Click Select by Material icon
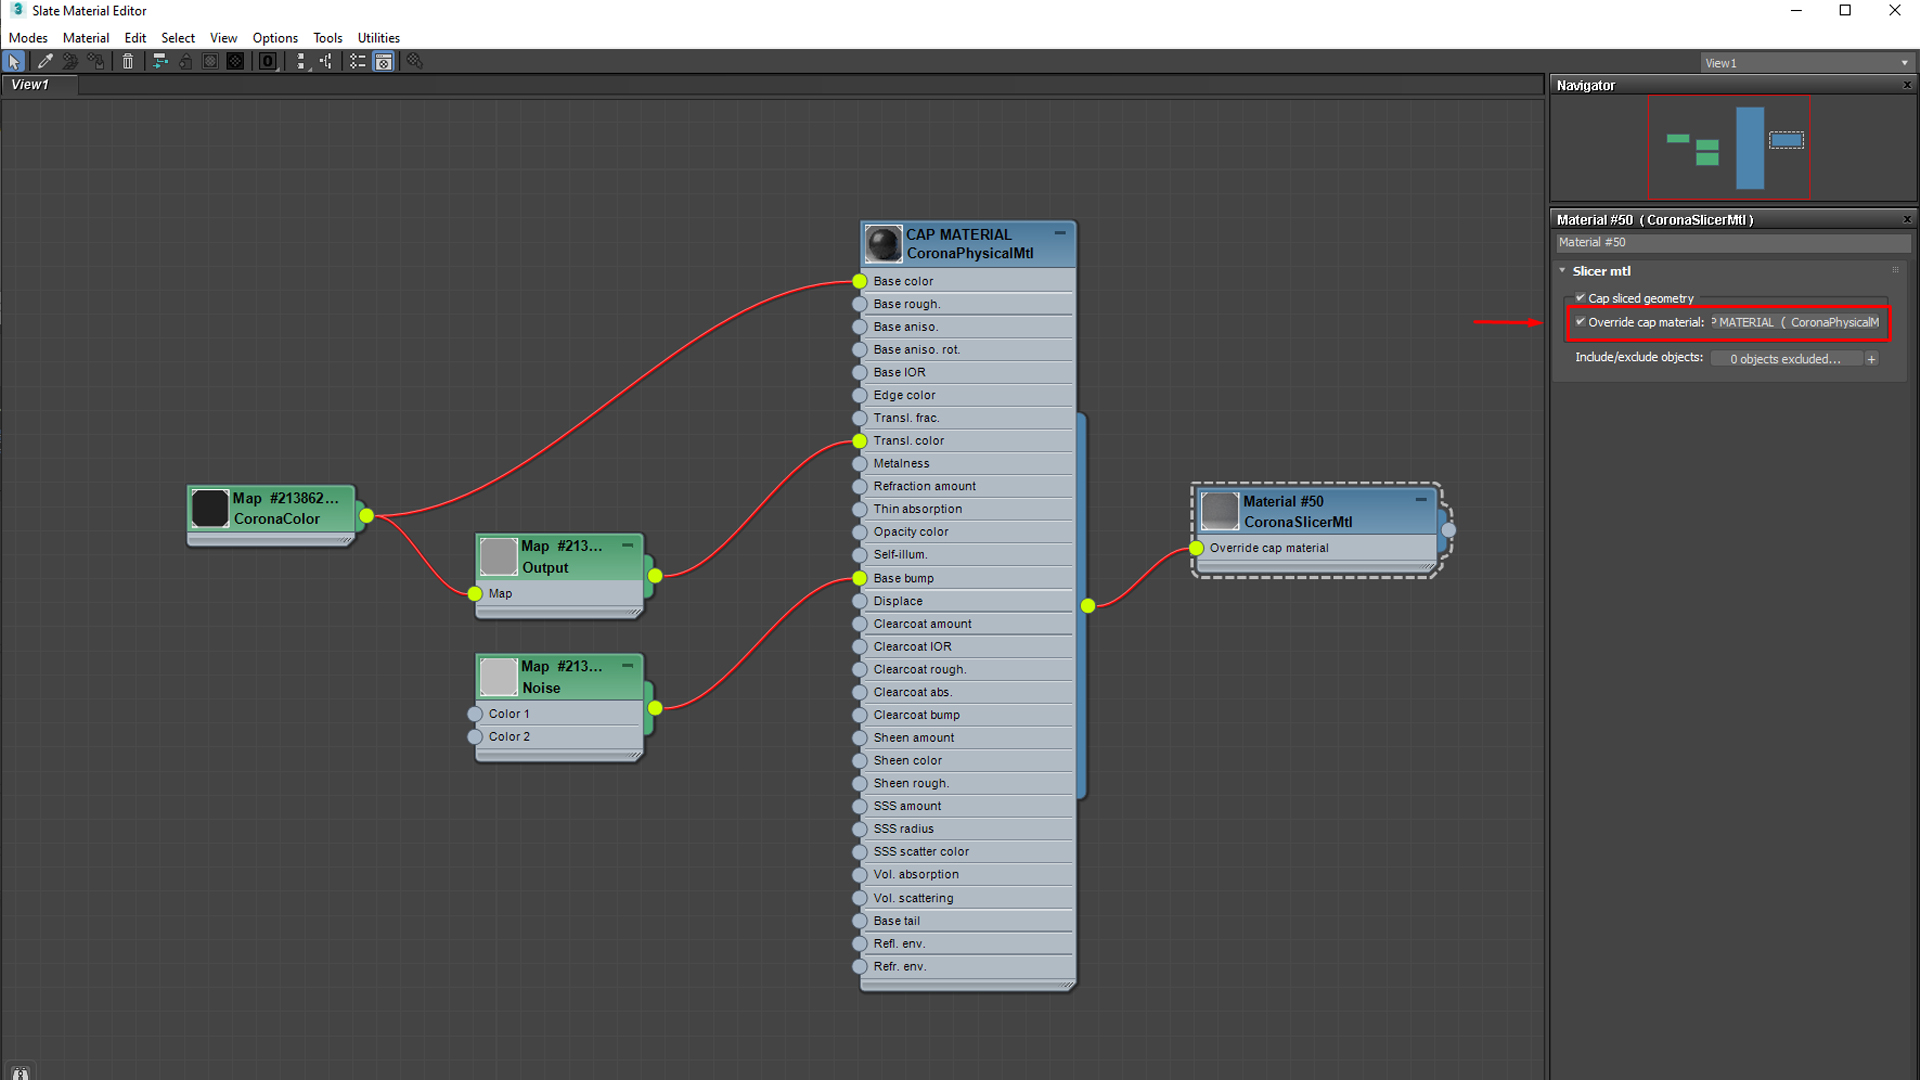The image size is (1920, 1080). tap(415, 62)
